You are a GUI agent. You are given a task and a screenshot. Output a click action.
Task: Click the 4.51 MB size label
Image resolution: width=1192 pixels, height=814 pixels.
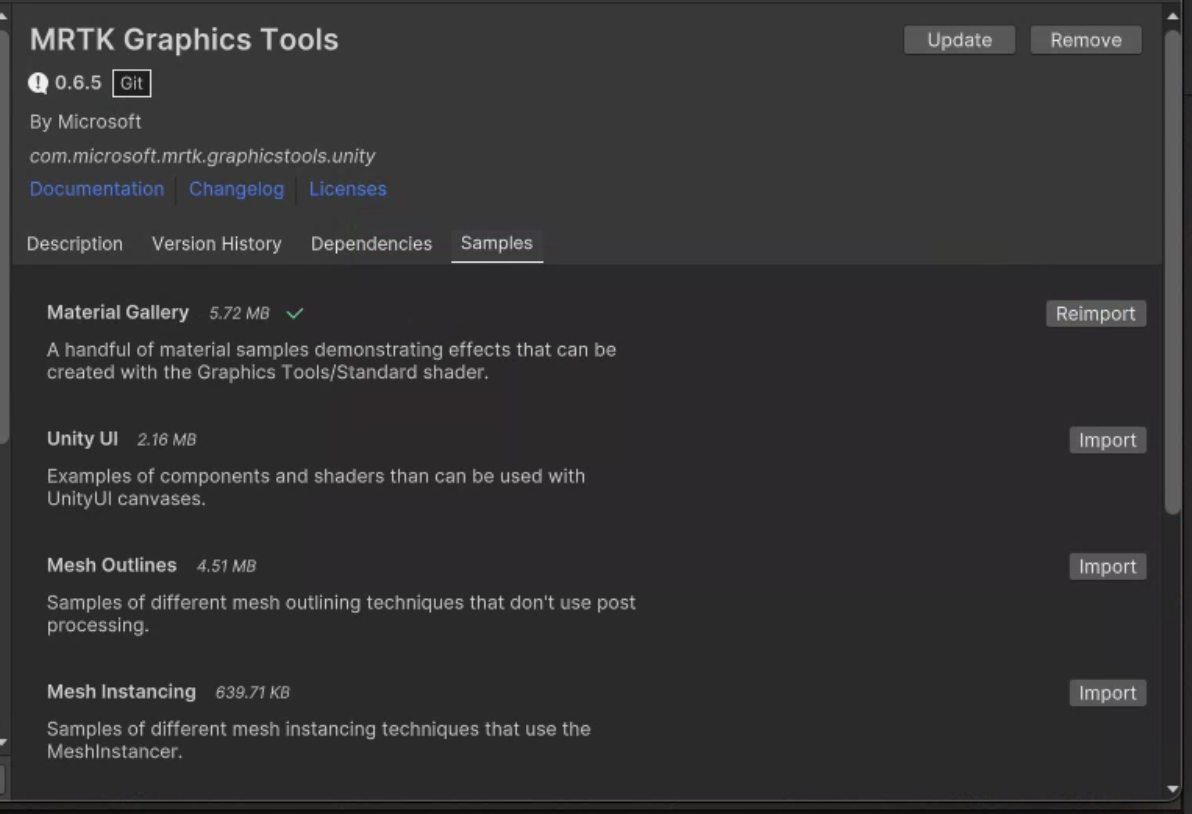(227, 566)
